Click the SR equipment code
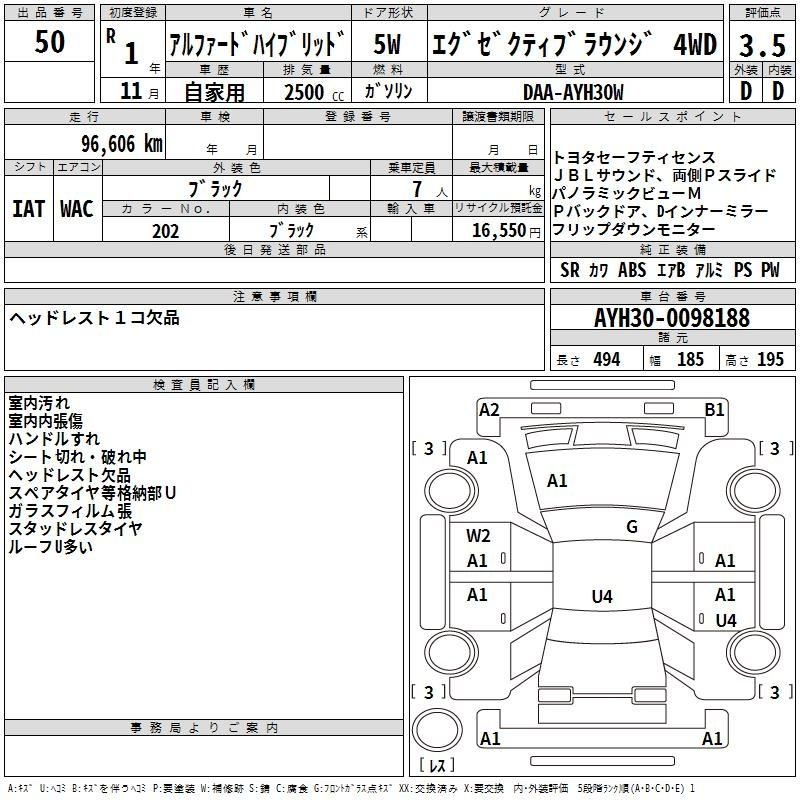This screenshot has width=800, height=800. pos(570,270)
